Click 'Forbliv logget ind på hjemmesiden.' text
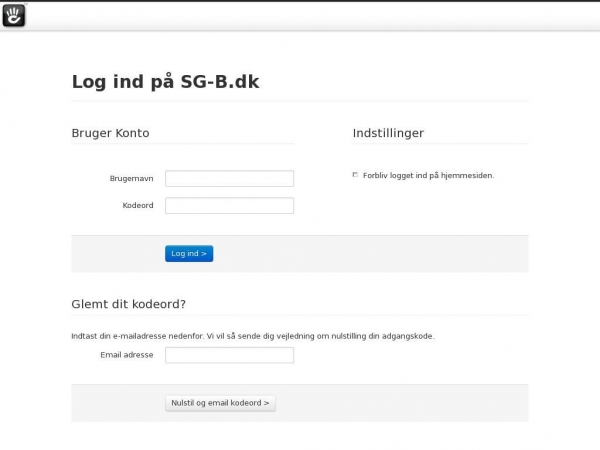This screenshot has height=450, width=600. [x=429, y=176]
